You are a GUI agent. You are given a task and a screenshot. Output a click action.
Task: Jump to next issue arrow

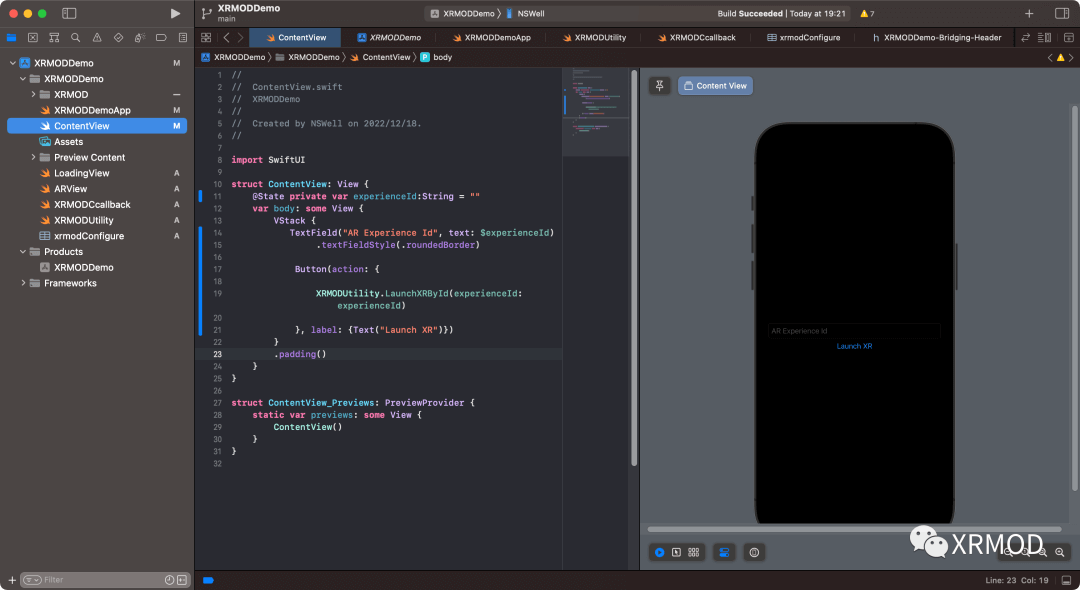click(1071, 58)
